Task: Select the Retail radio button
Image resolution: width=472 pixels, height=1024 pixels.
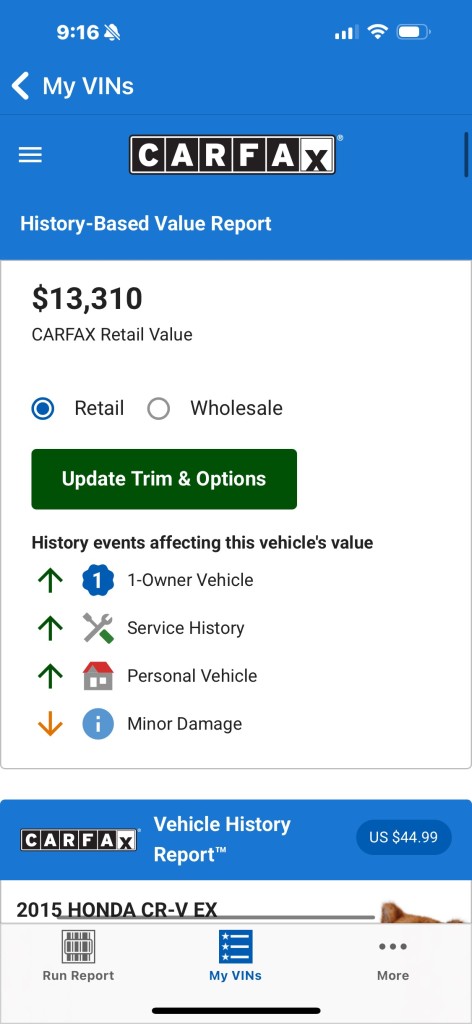Action: coord(43,409)
